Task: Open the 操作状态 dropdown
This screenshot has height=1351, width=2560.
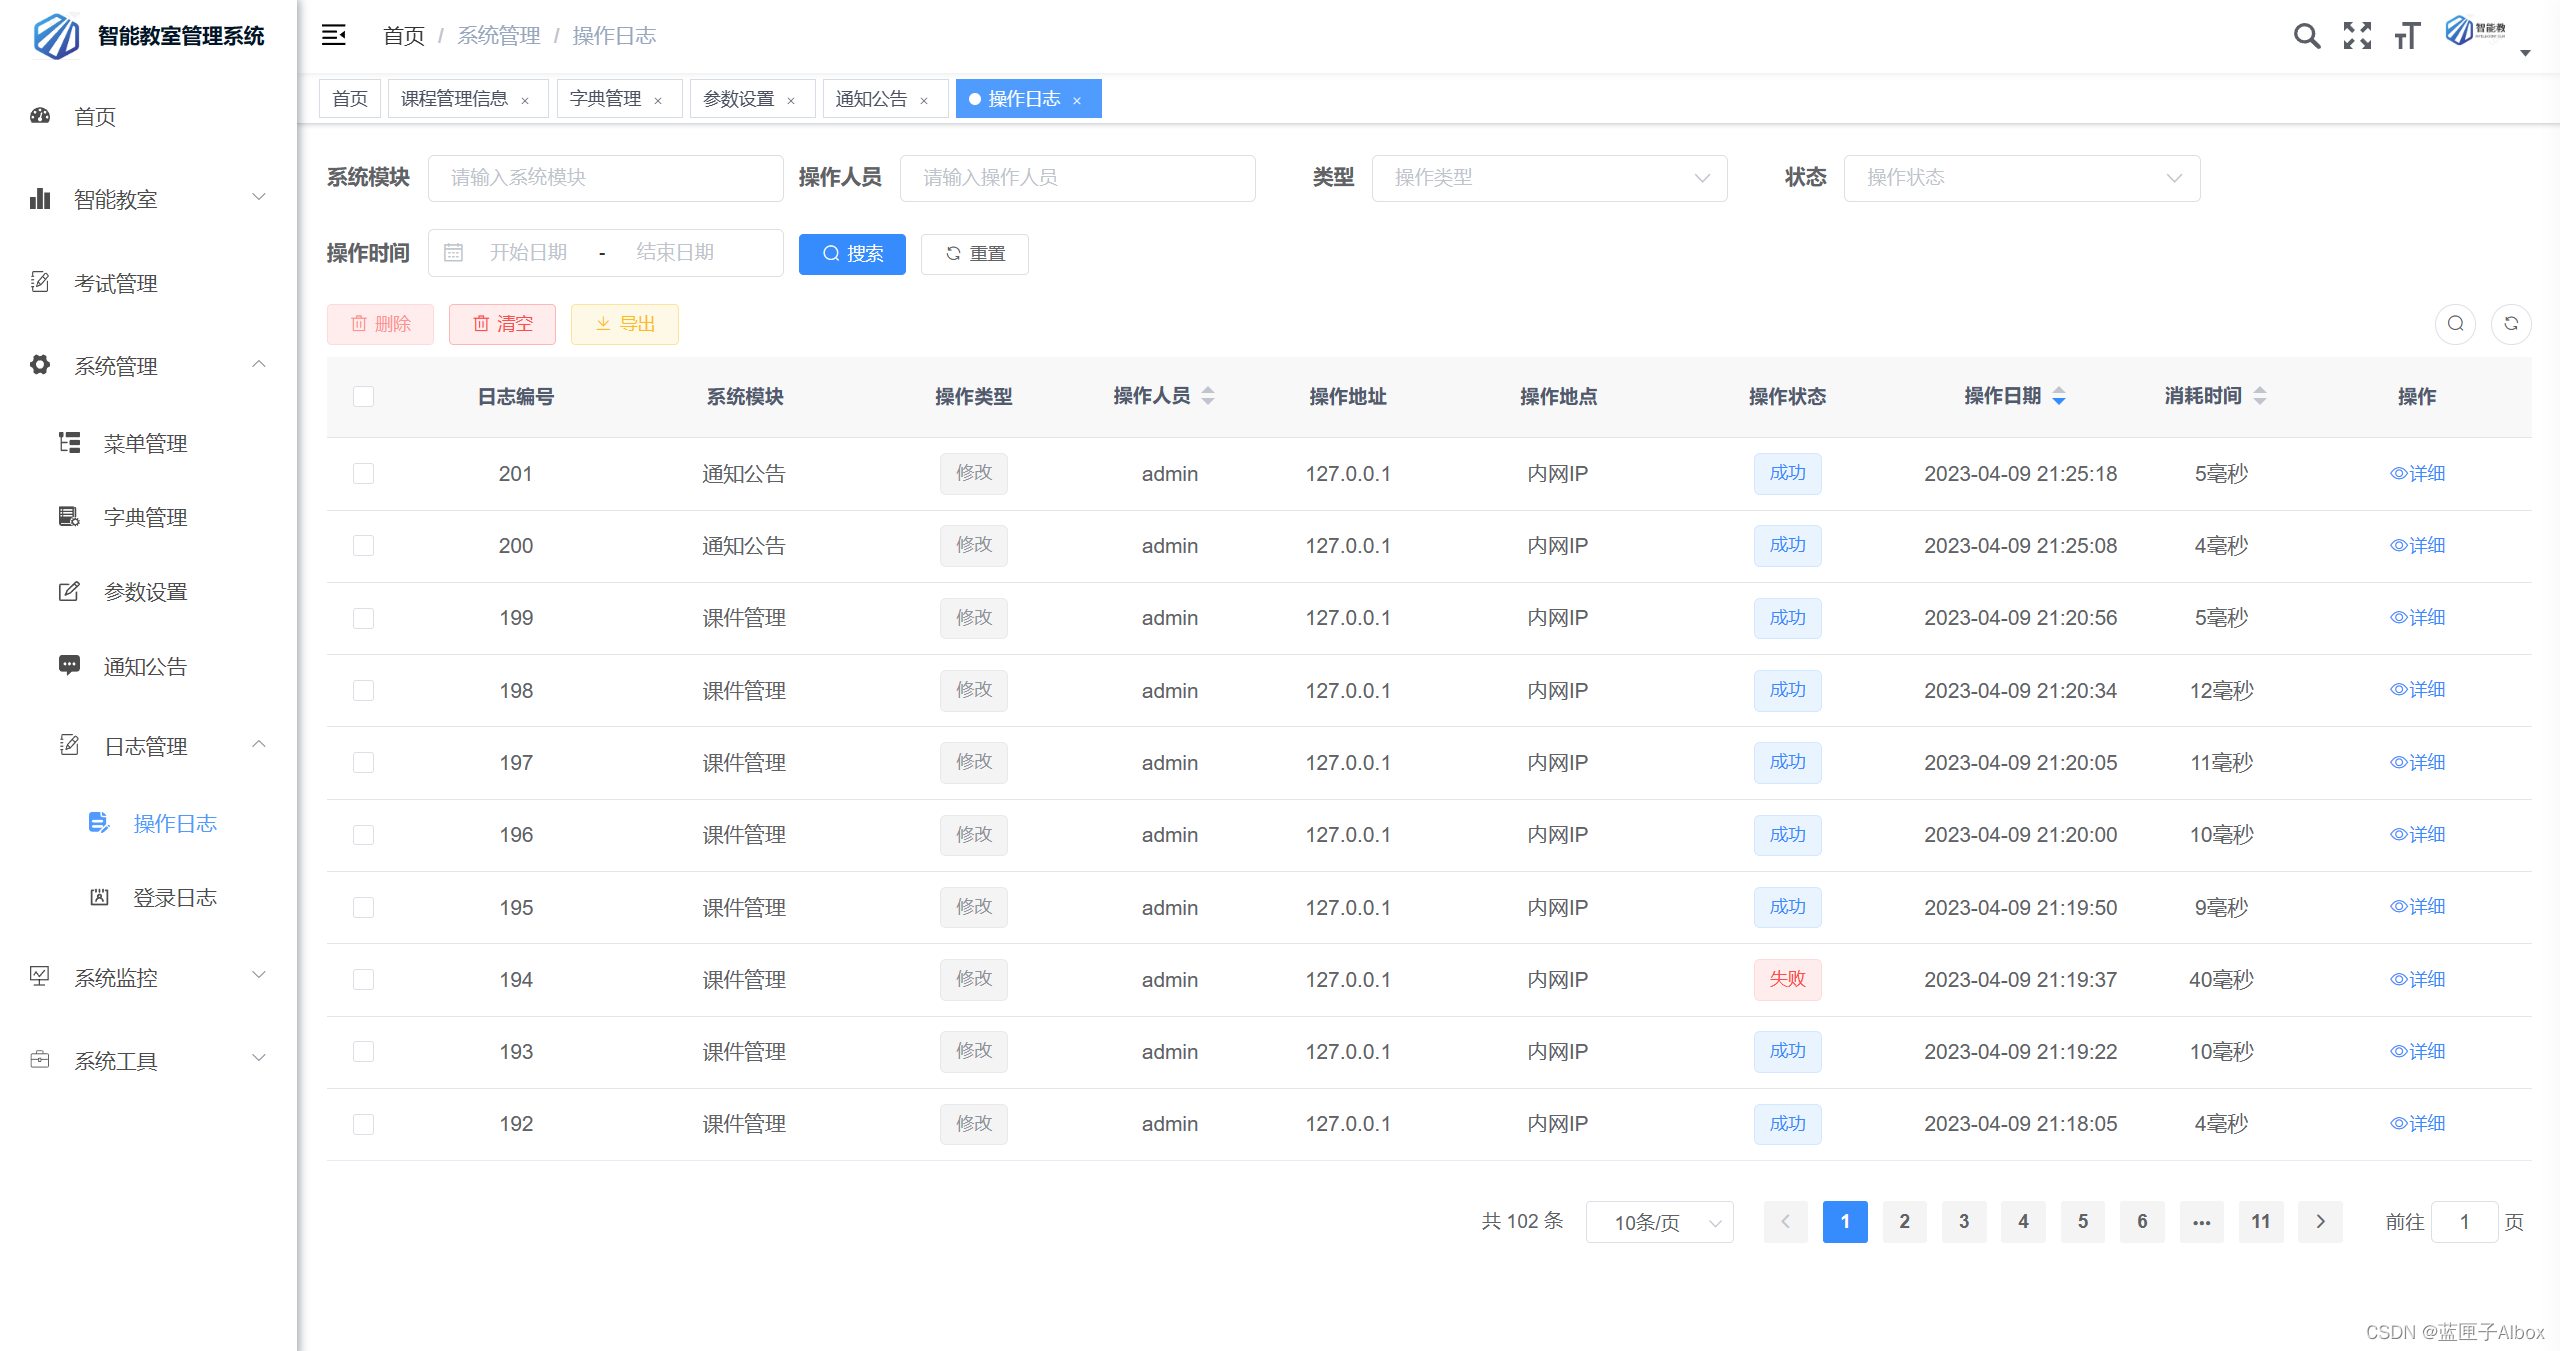Action: [2020, 178]
